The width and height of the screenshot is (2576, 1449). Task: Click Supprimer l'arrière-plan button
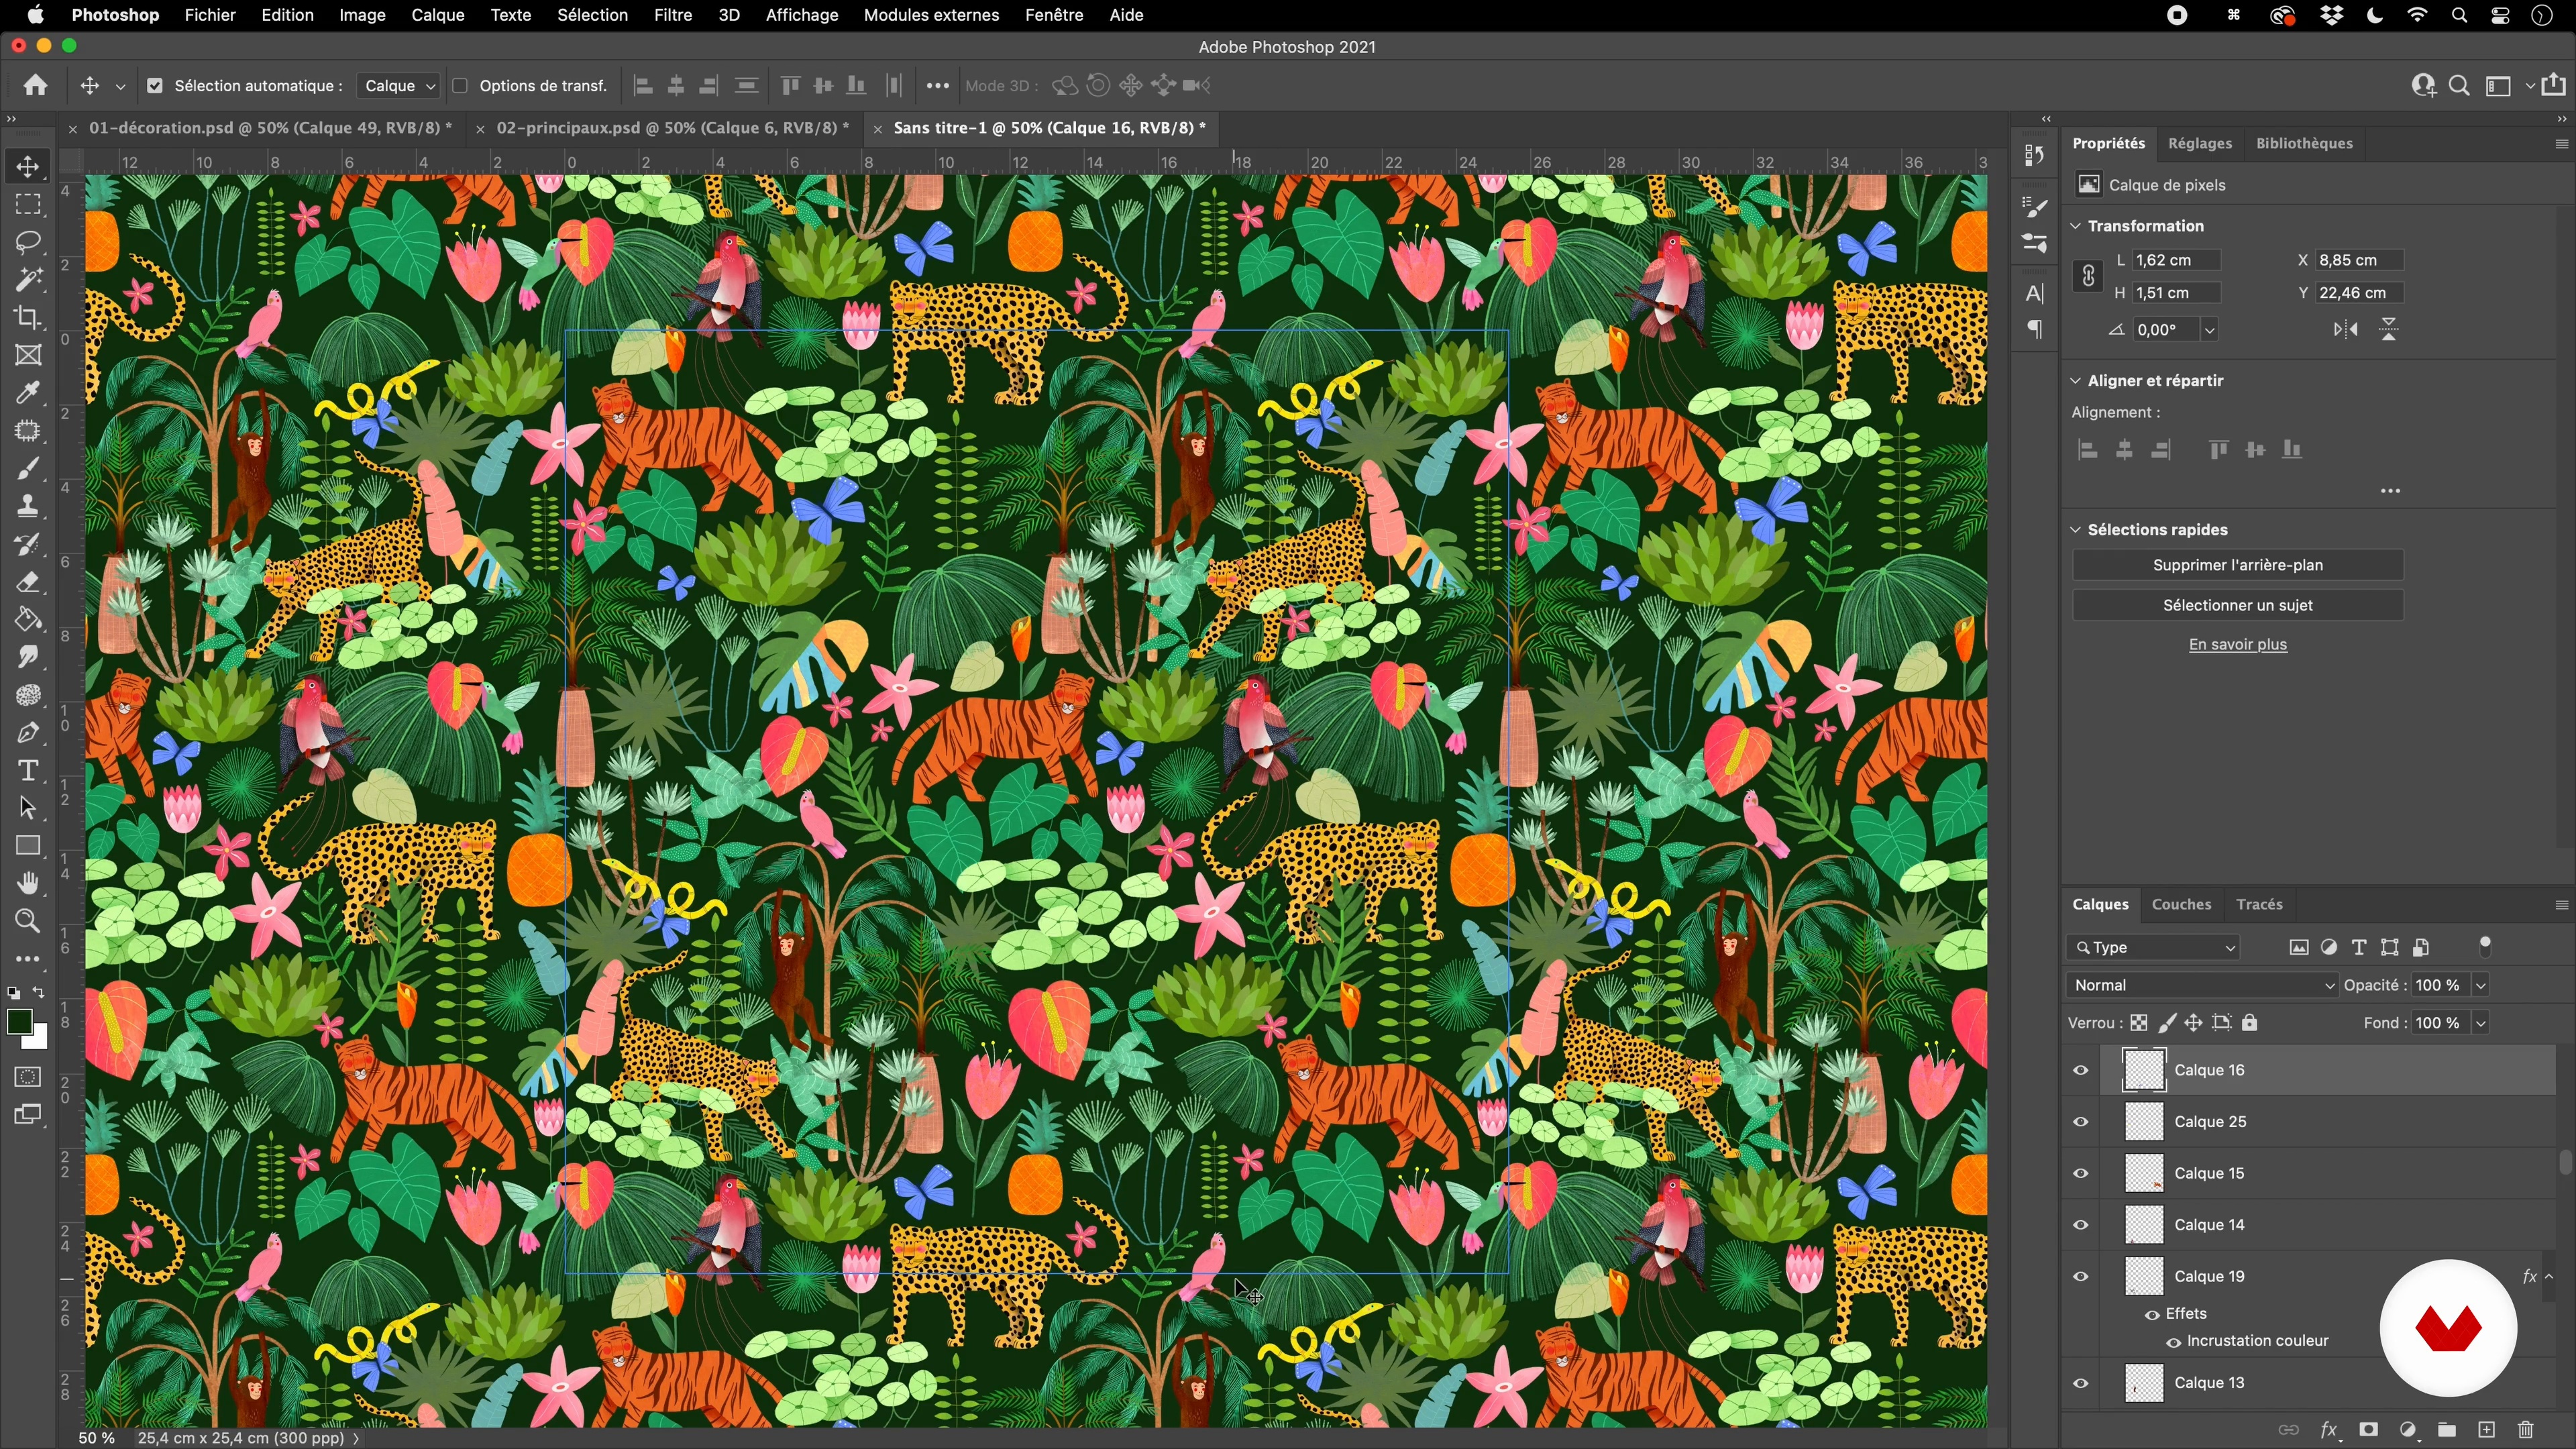(2237, 565)
